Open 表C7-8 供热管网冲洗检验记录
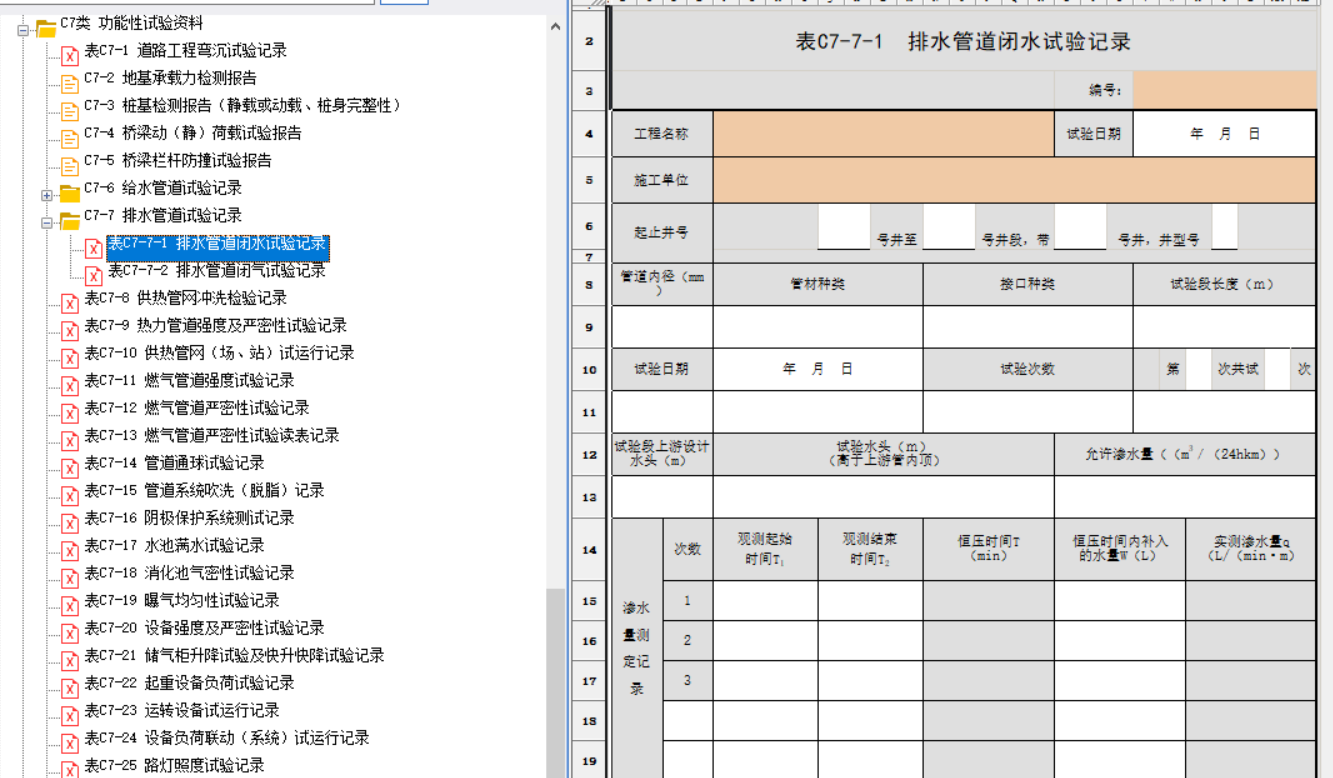 [x=185, y=297]
